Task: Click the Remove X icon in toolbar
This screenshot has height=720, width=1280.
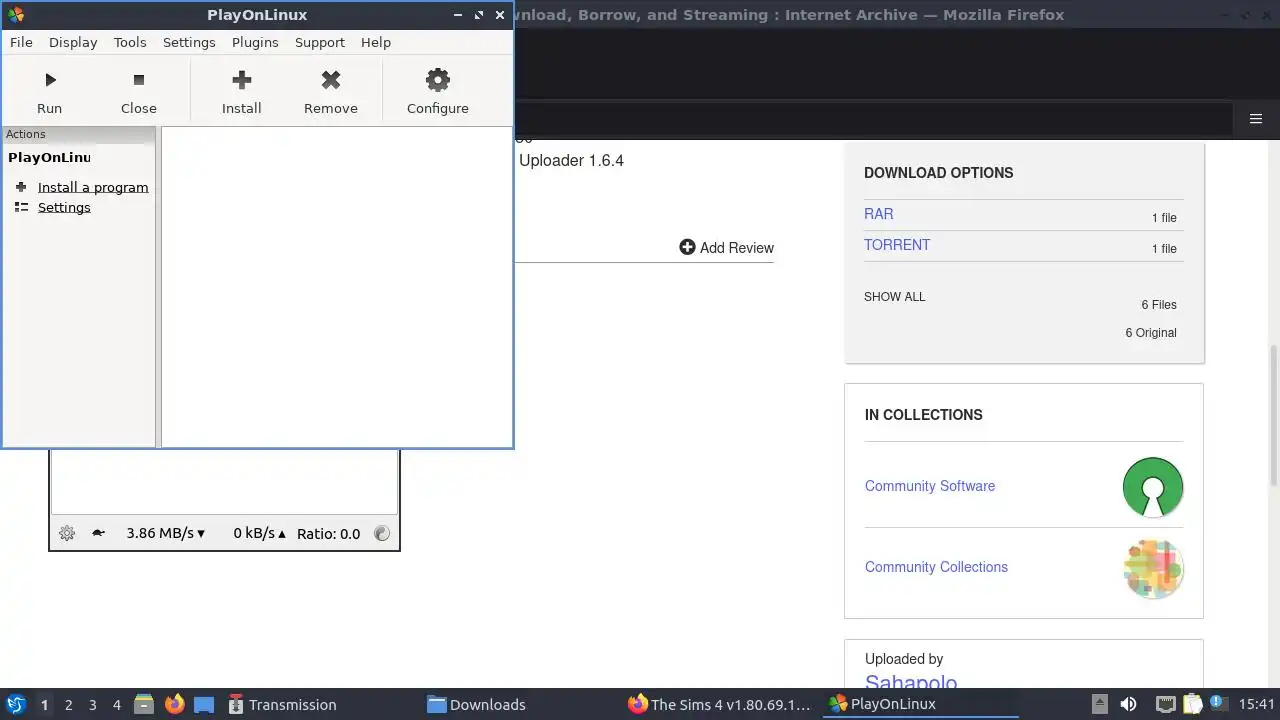Action: point(331,80)
